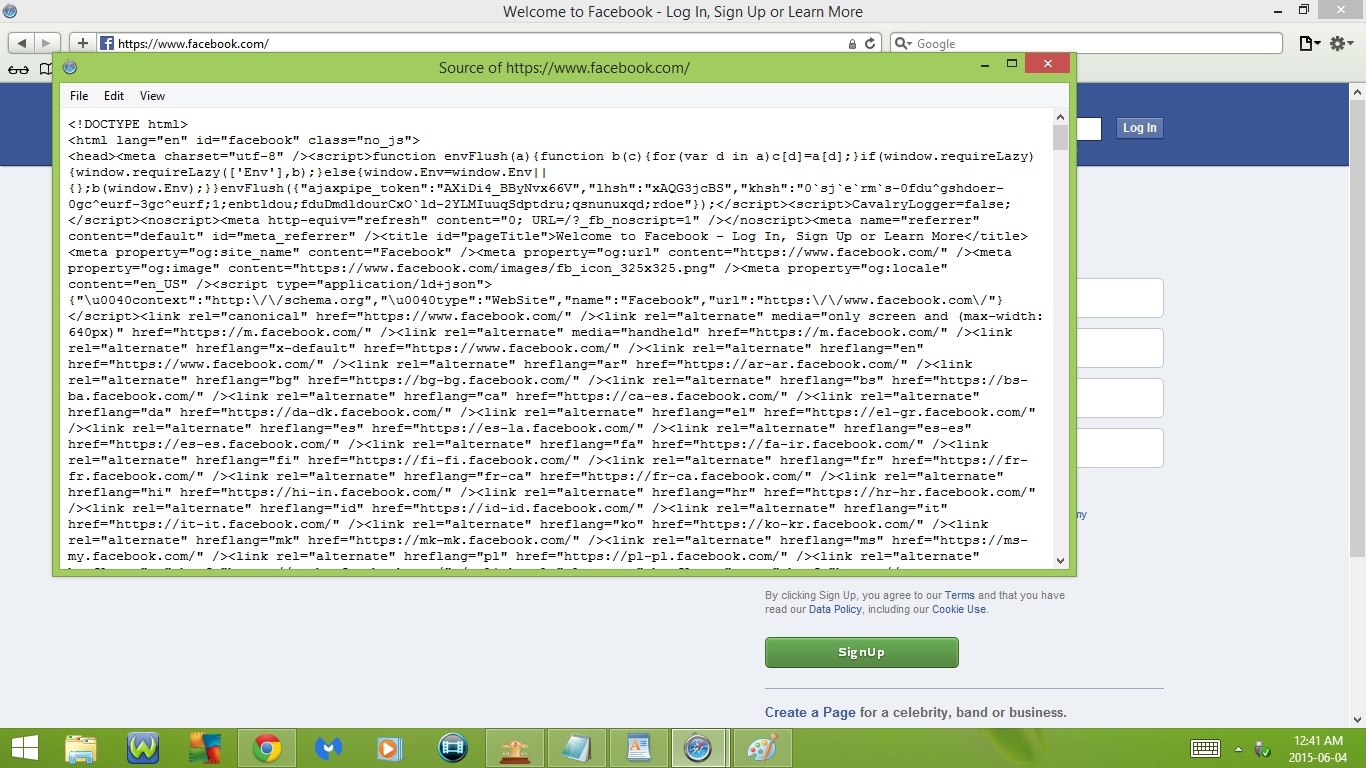Open the Notepad taskbar icon
This screenshot has height=768, width=1366.
(x=576, y=748)
